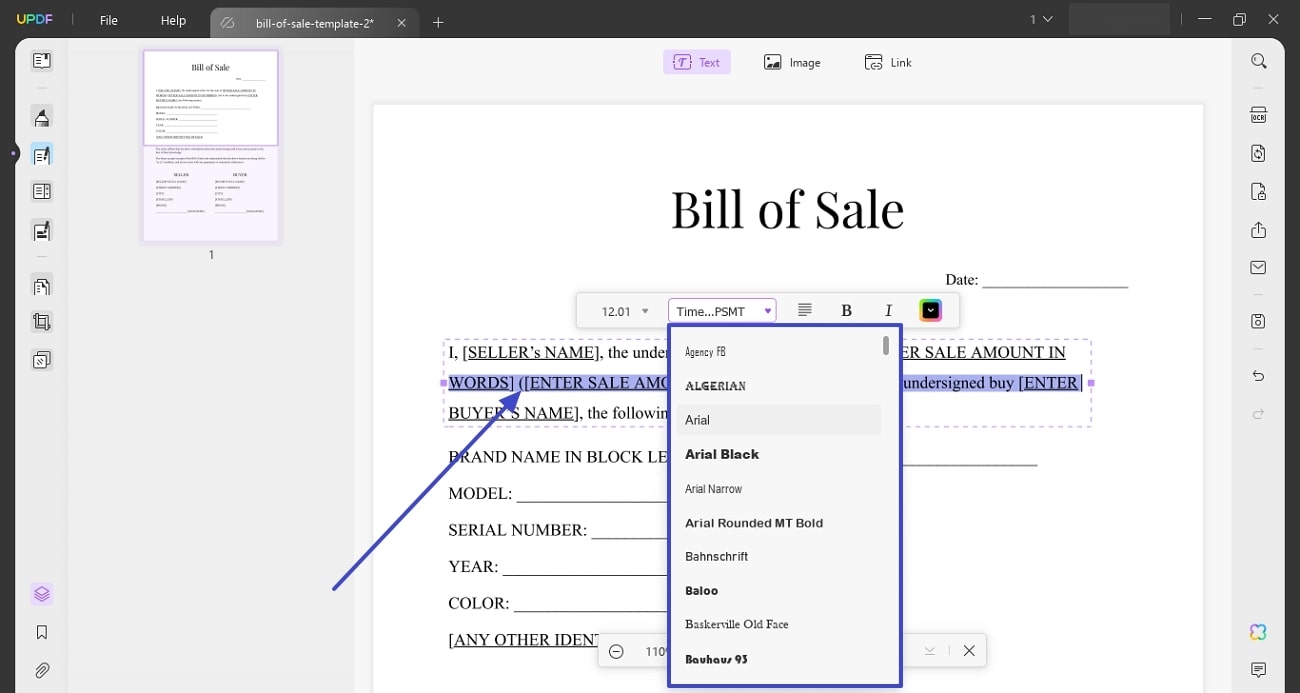1300x693 pixels.
Task: Open the comments chat icon at bottom right
Action: click(1258, 670)
